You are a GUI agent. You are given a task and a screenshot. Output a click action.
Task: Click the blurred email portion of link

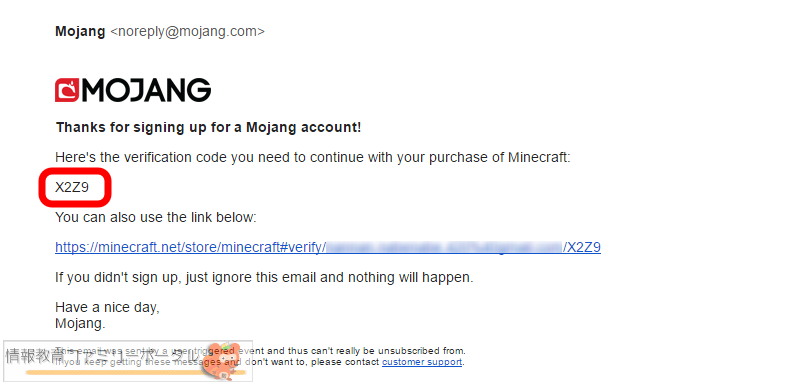point(445,248)
